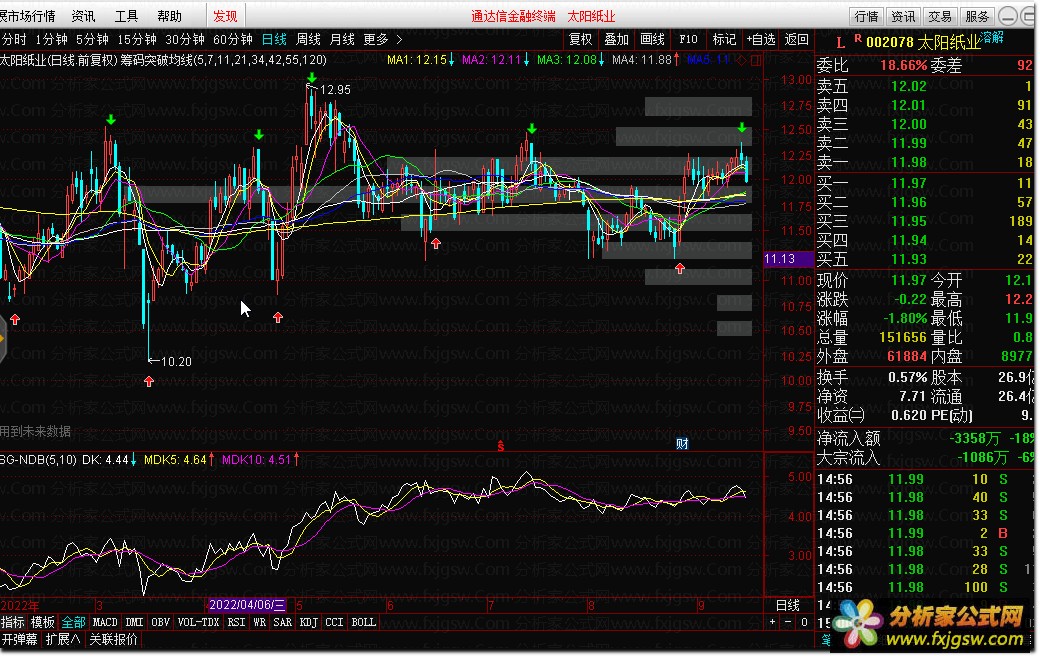Open the 资讯 menu in the top menu bar
Viewport: 1040px width, 656px height.
point(83,16)
